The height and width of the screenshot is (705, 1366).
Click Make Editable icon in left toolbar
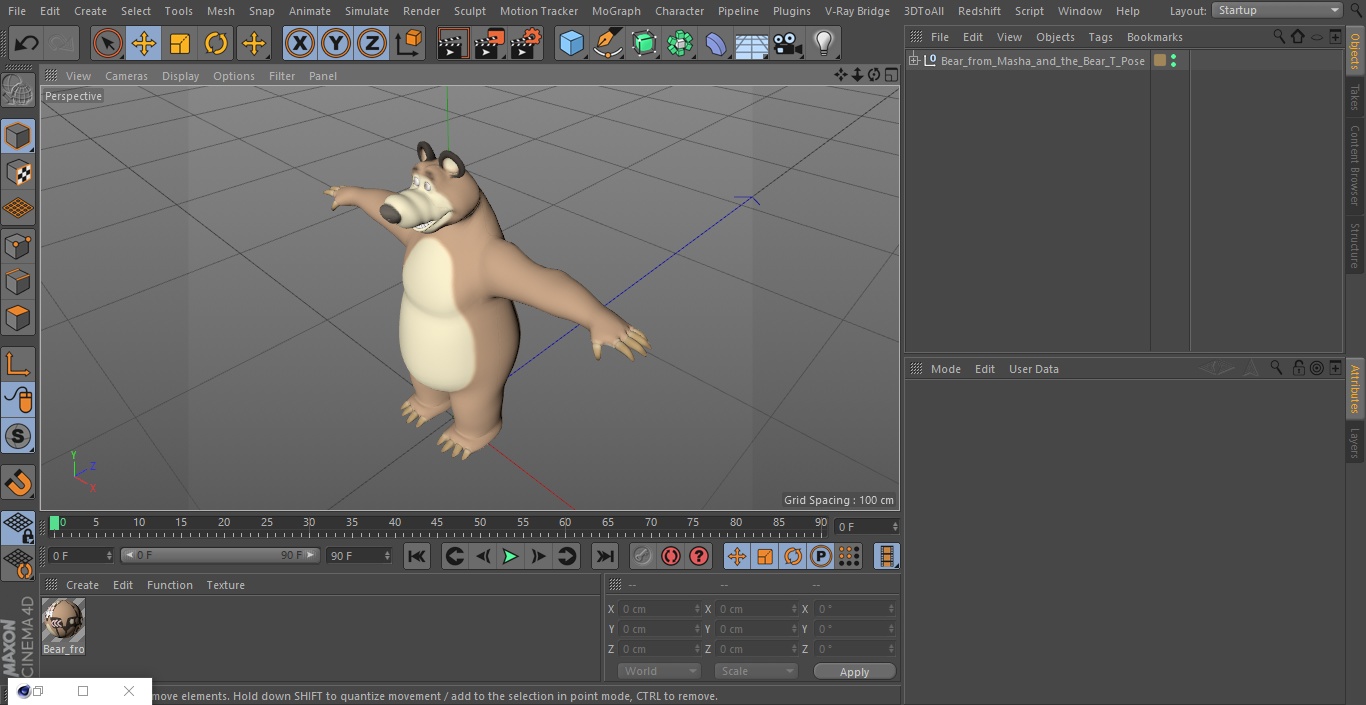(18, 91)
